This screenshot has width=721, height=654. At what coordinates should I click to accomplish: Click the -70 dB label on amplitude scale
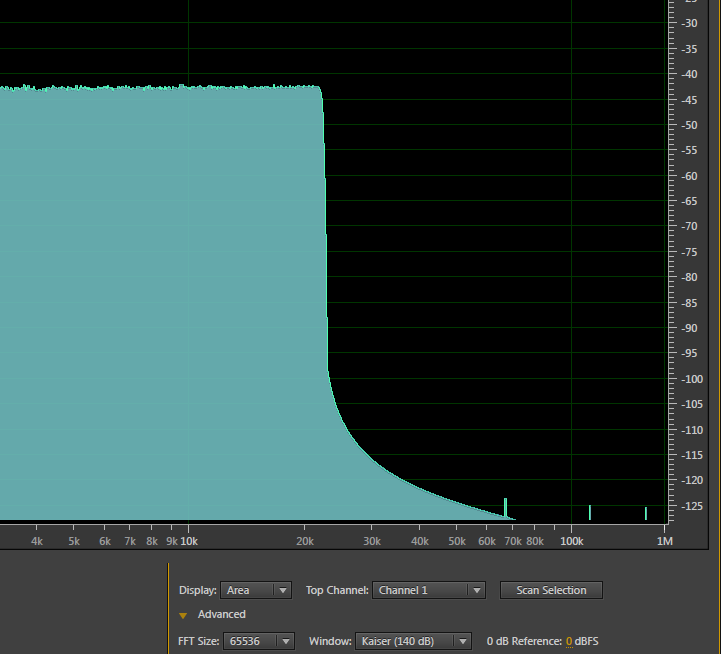pos(690,227)
